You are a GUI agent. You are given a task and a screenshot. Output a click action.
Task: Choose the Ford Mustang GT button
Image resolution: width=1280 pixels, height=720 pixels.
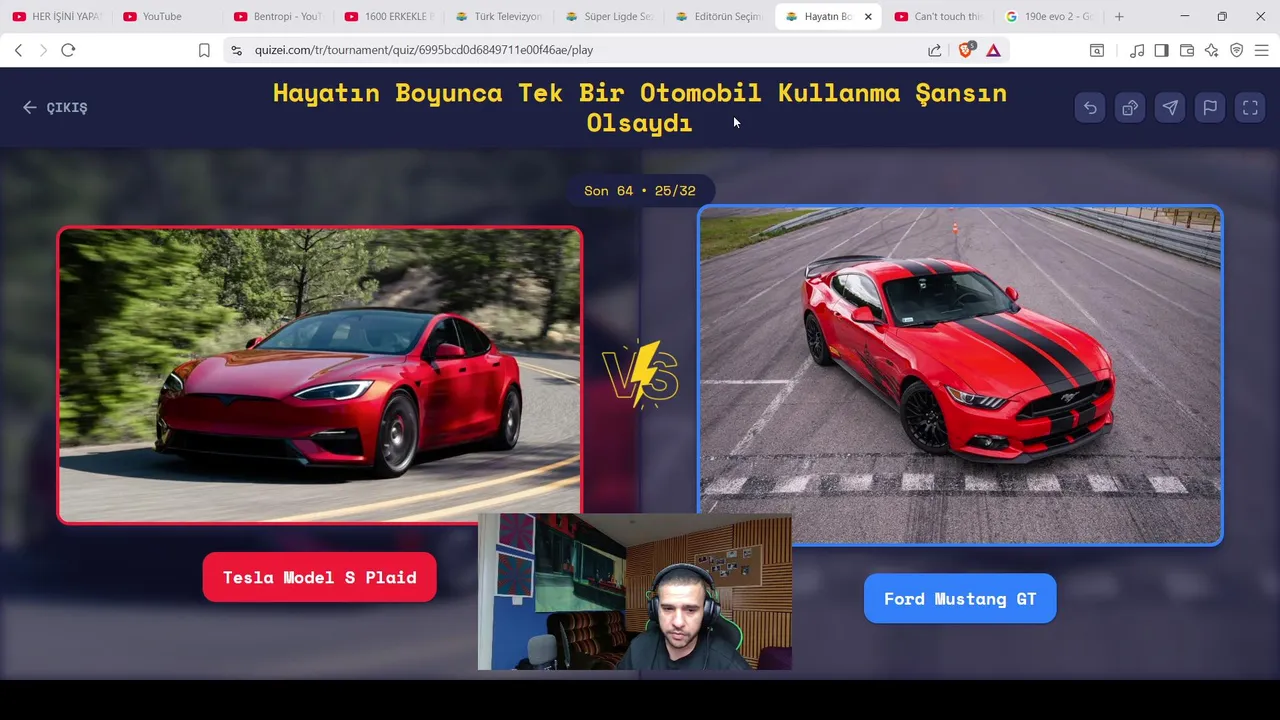(x=960, y=598)
